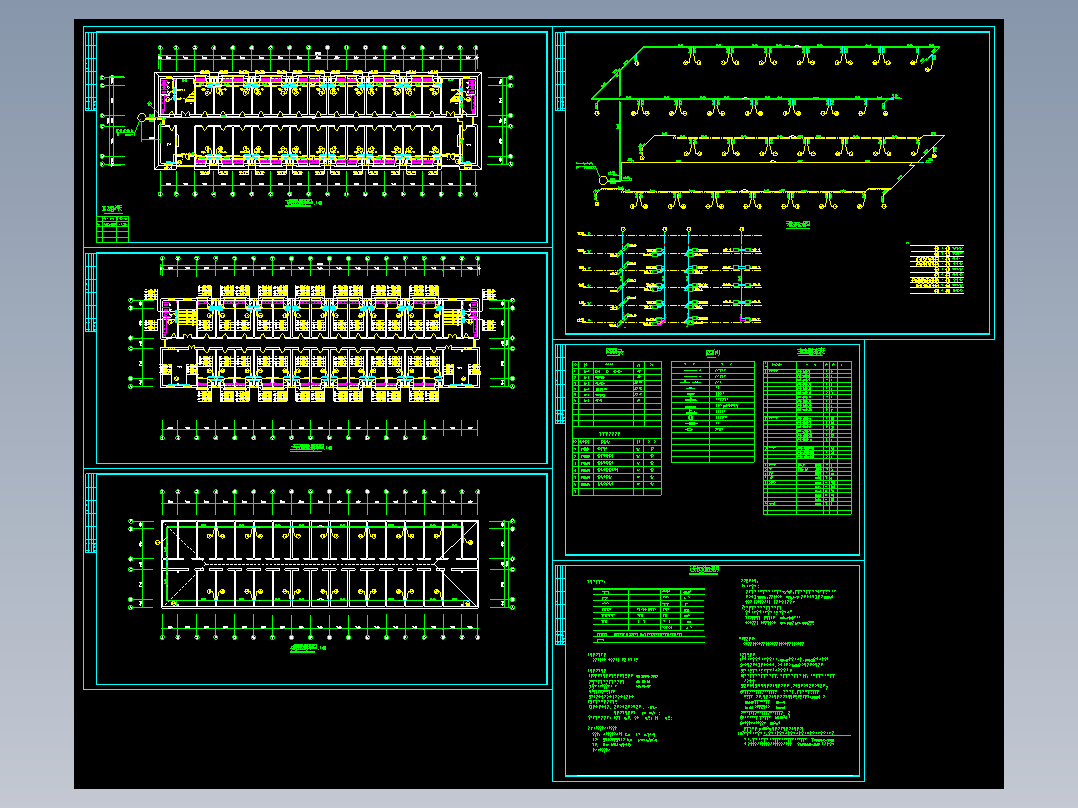Click the riser diagram with dashed floor lines
This screenshot has height=808, width=1078.
click(670, 276)
